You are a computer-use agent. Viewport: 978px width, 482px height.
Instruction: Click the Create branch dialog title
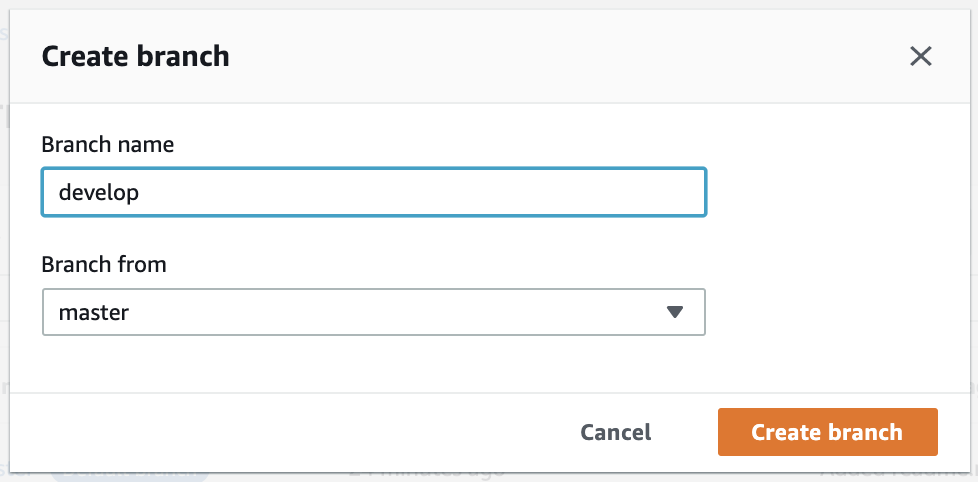[x=135, y=56]
